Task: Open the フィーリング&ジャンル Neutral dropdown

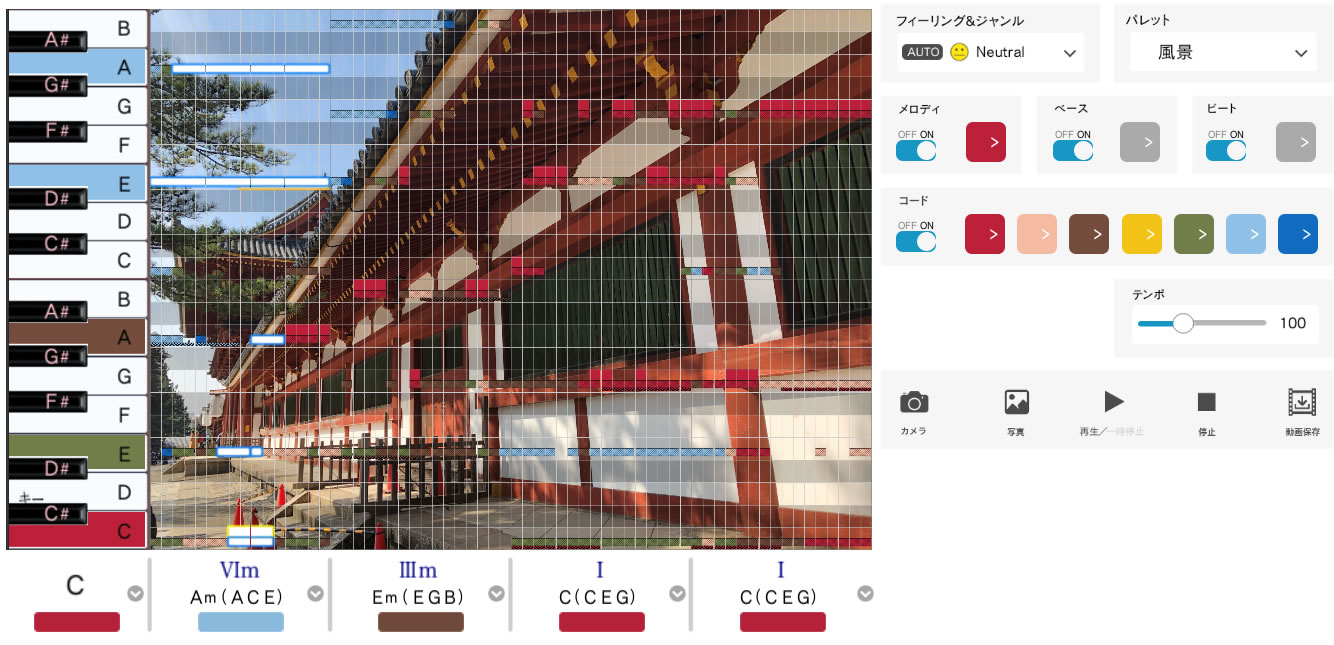Action: tap(990, 52)
